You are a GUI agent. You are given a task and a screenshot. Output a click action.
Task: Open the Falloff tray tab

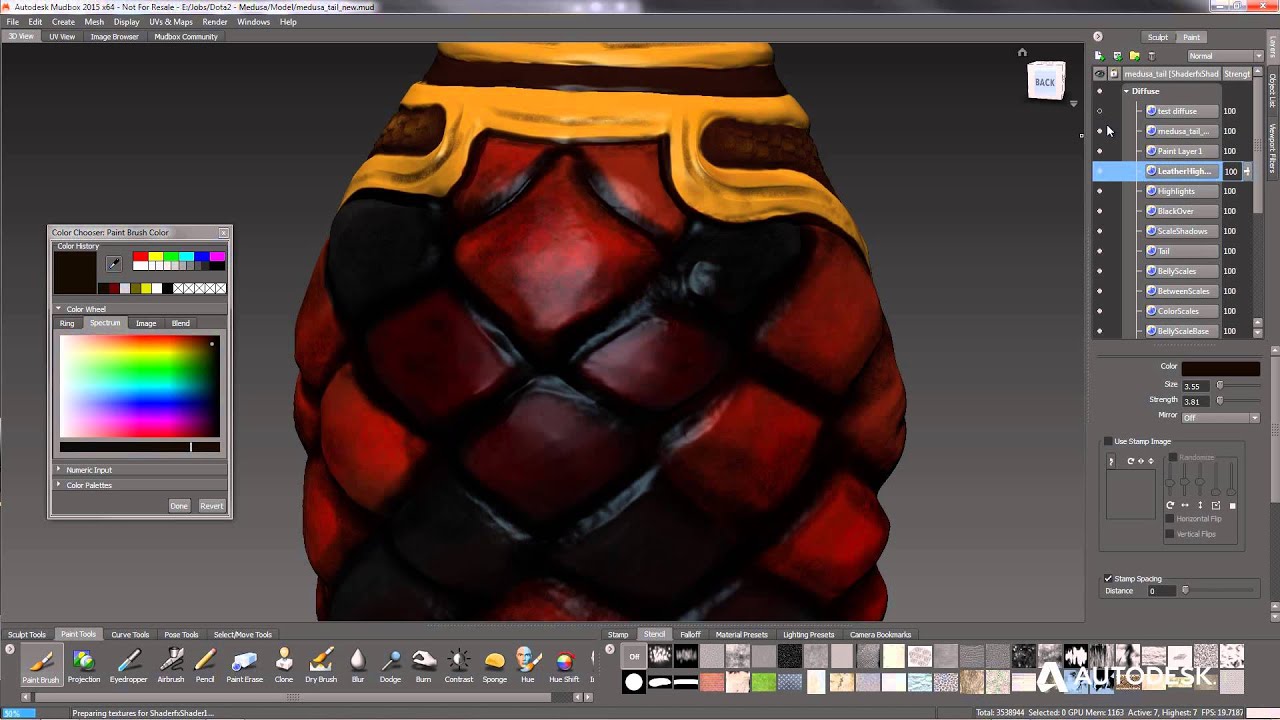(691, 634)
